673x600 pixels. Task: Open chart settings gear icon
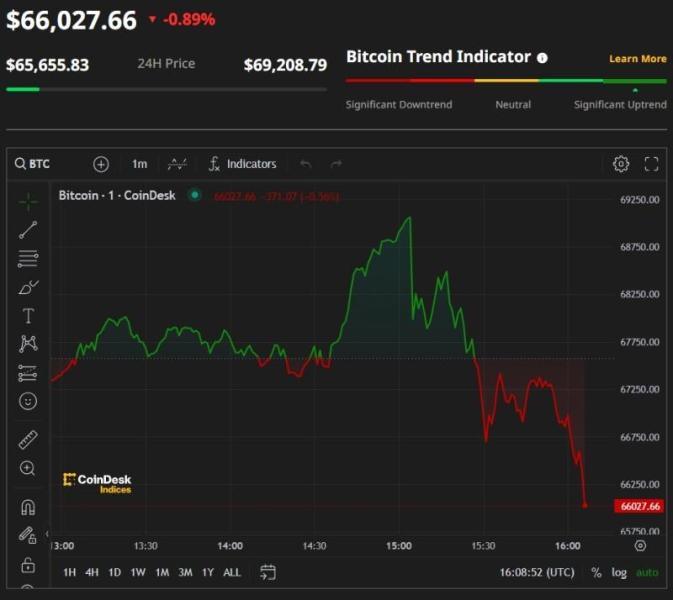[x=621, y=164]
